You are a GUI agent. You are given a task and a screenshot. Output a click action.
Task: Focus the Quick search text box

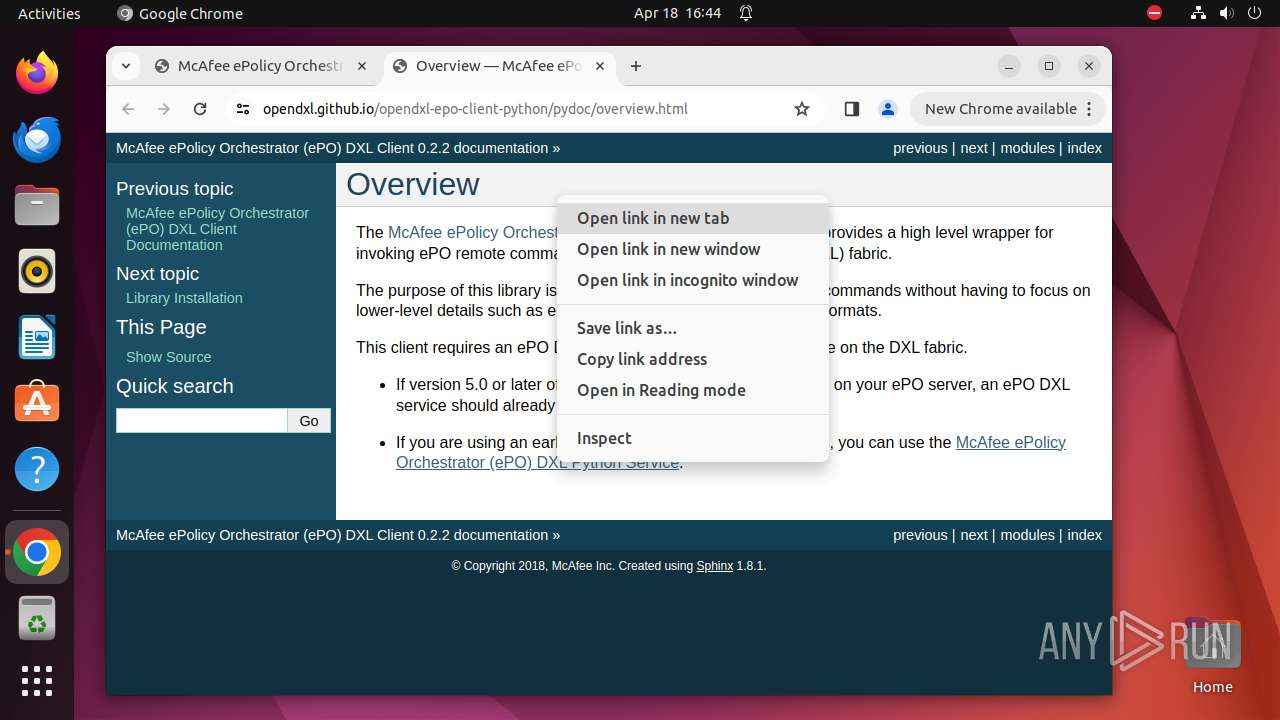pyautogui.click(x=202, y=421)
